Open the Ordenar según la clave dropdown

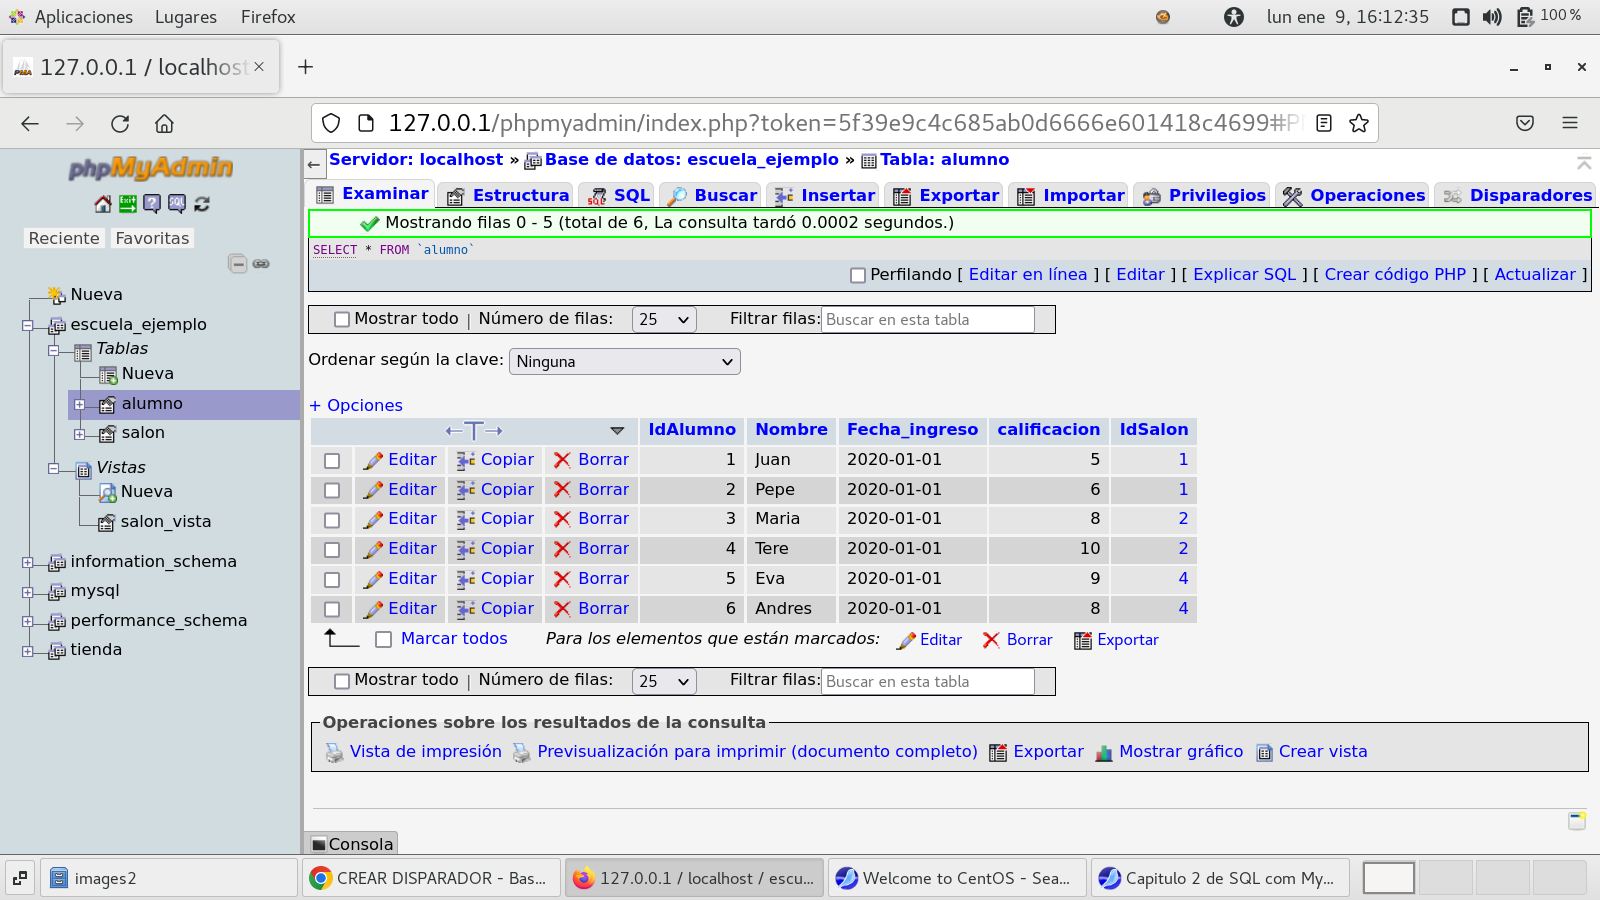(x=624, y=362)
